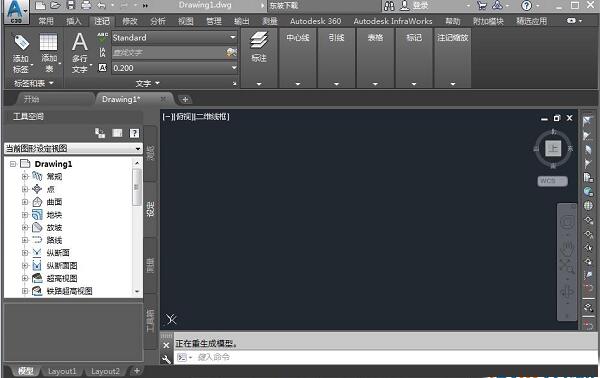Image resolution: width=600 pixels, height=378 pixels.
Task: Click the Open file folder icon
Action: [55, 5]
